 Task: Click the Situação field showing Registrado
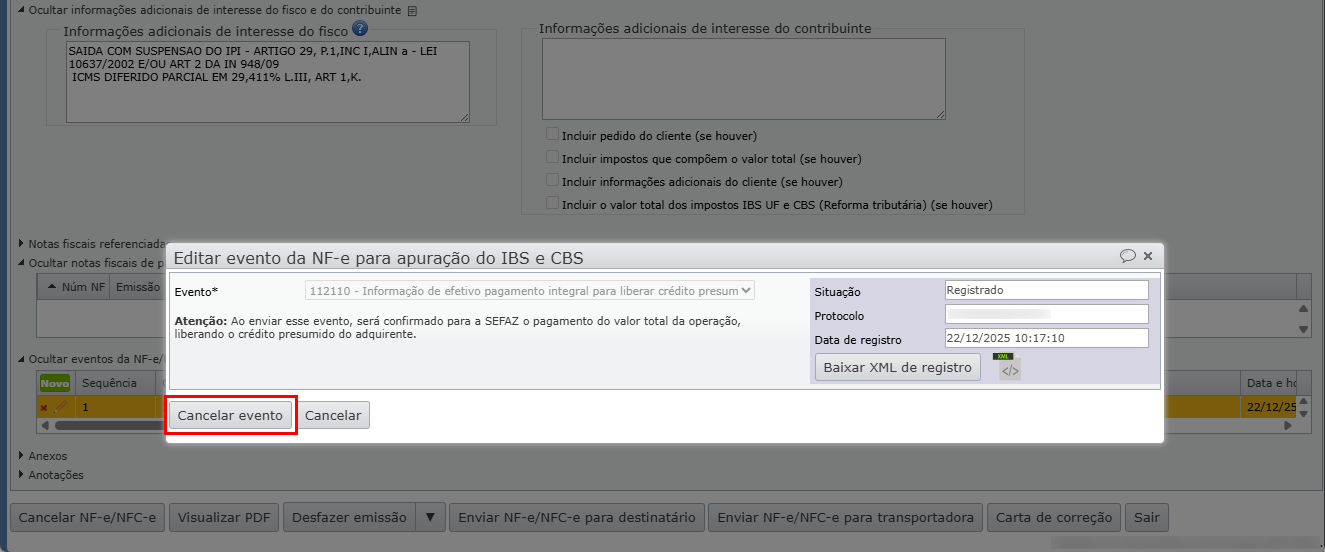[1047, 290]
